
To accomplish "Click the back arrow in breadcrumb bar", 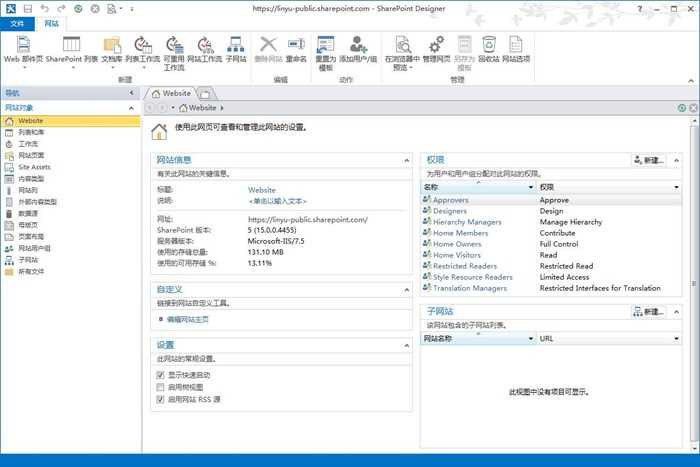I will click(150, 108).
